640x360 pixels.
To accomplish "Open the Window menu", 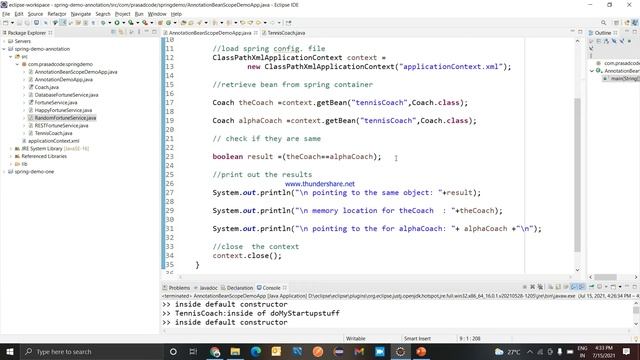I will click(x=157, y=14).
